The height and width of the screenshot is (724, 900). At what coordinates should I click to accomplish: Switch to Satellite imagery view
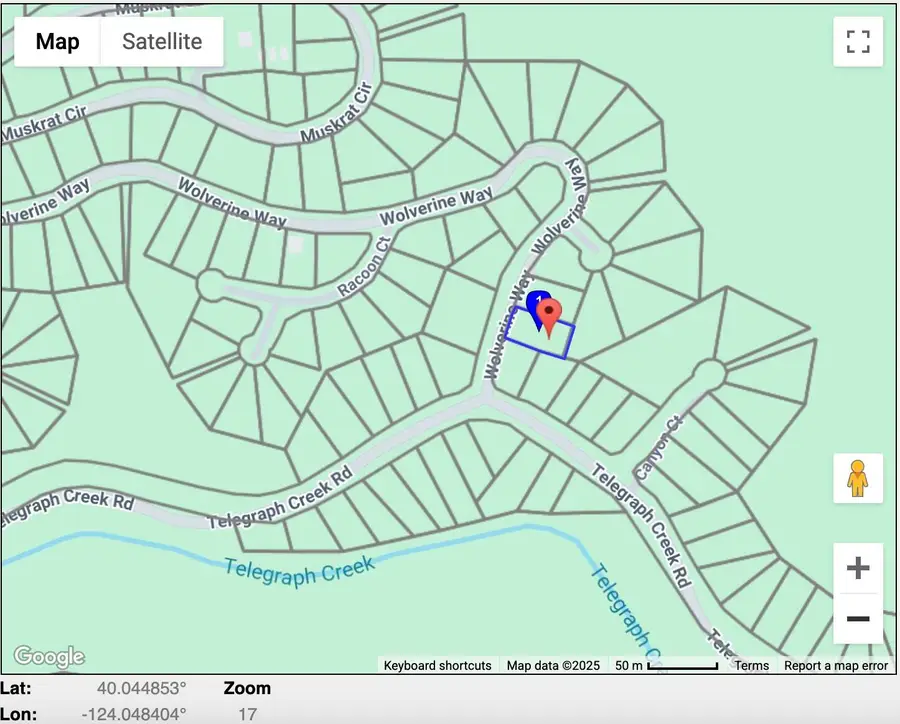pyautogui.click(x=162, y=41)
